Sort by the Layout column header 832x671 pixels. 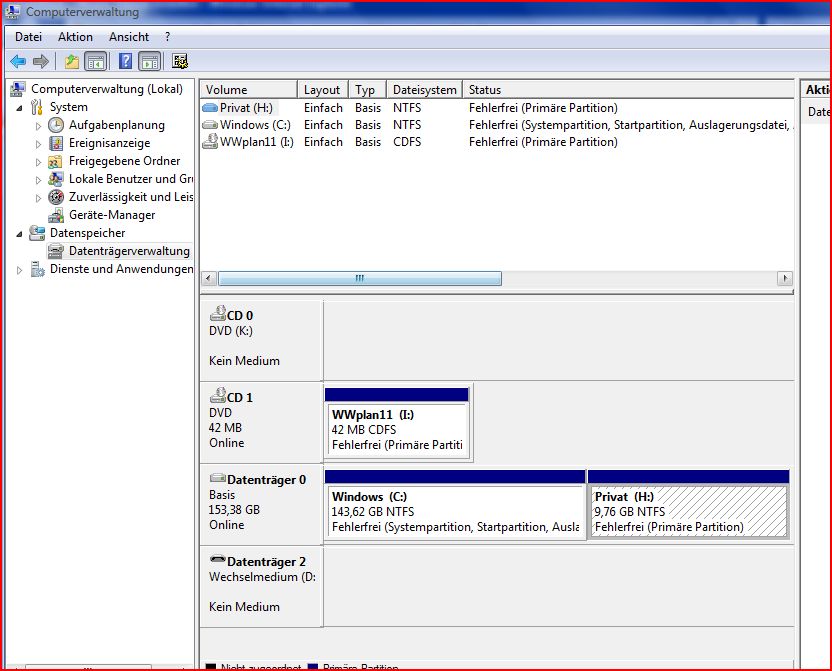(323, 90)
